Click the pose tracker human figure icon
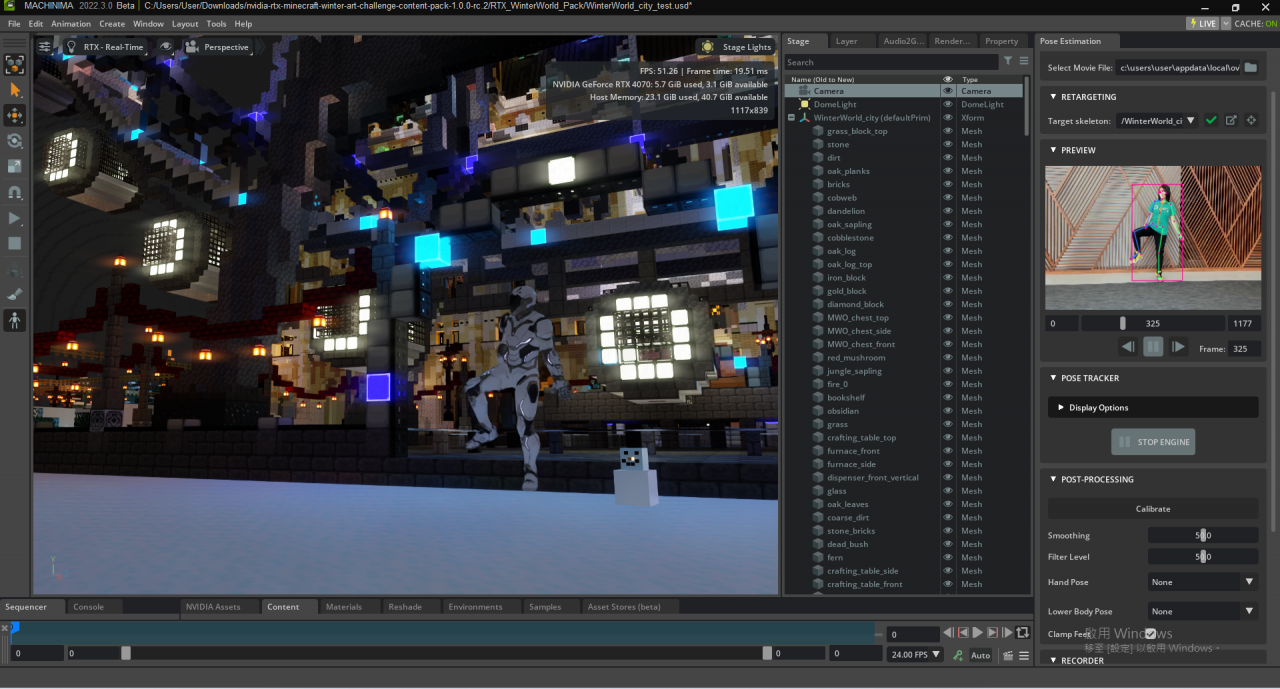 [x=15, y=320]
